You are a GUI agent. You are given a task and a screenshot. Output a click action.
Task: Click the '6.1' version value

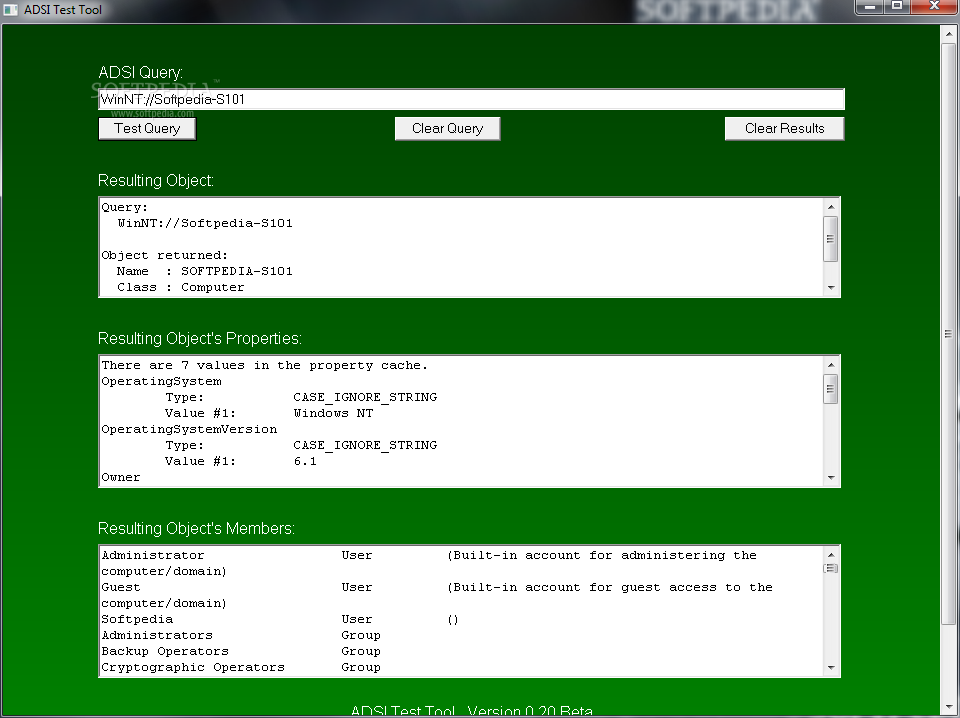[x=305, y=461]
